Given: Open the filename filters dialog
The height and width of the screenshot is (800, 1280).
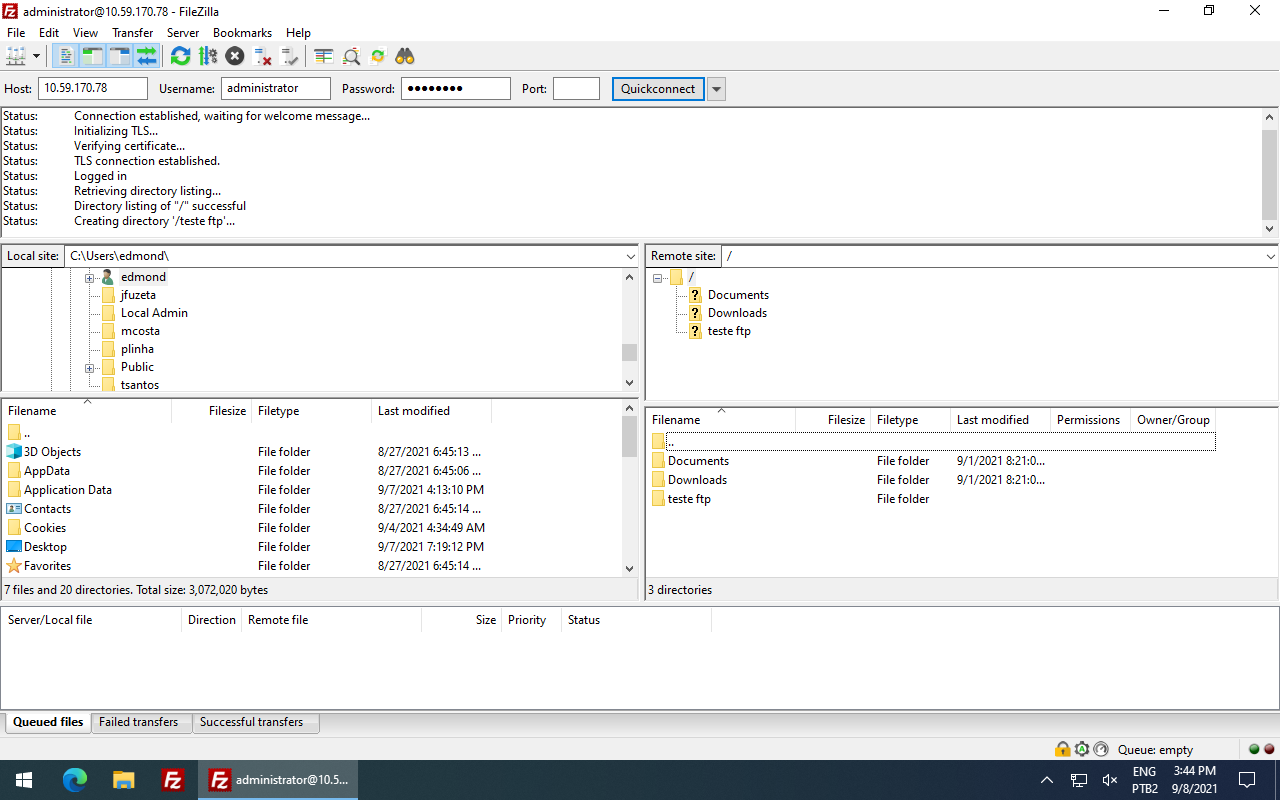Looking at the screenshot, I should point(351,56).
